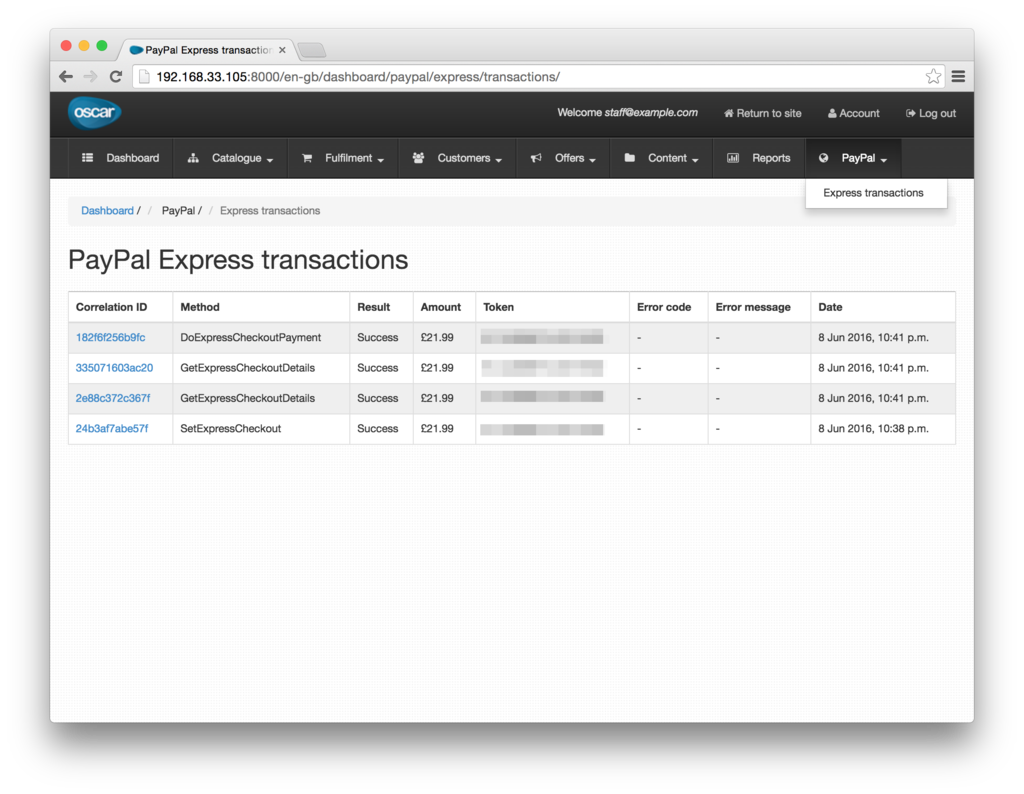This screenshot has width=1024, height=794.
Task: Click Log out link
Action: pyautogui.click(x=931, y=114)
